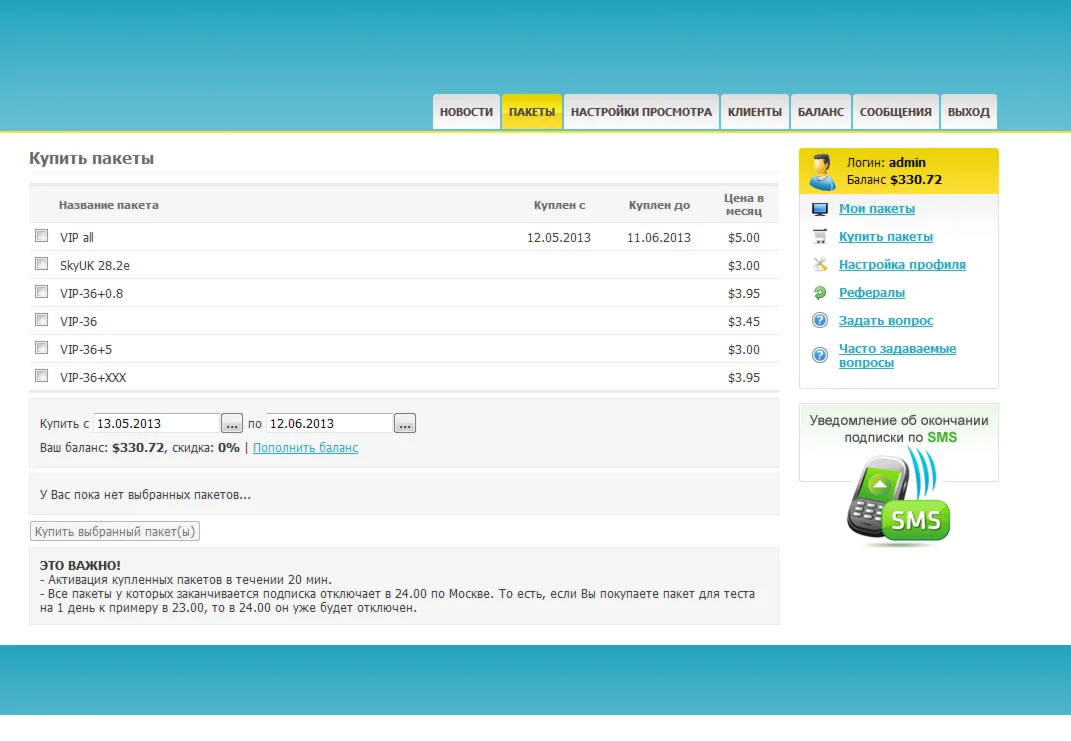This screenshot has height=741, width=1071.
Task: Click the monitor icon beside Мои пакеты
Action: pyautogui.click(x=820, y=209)
